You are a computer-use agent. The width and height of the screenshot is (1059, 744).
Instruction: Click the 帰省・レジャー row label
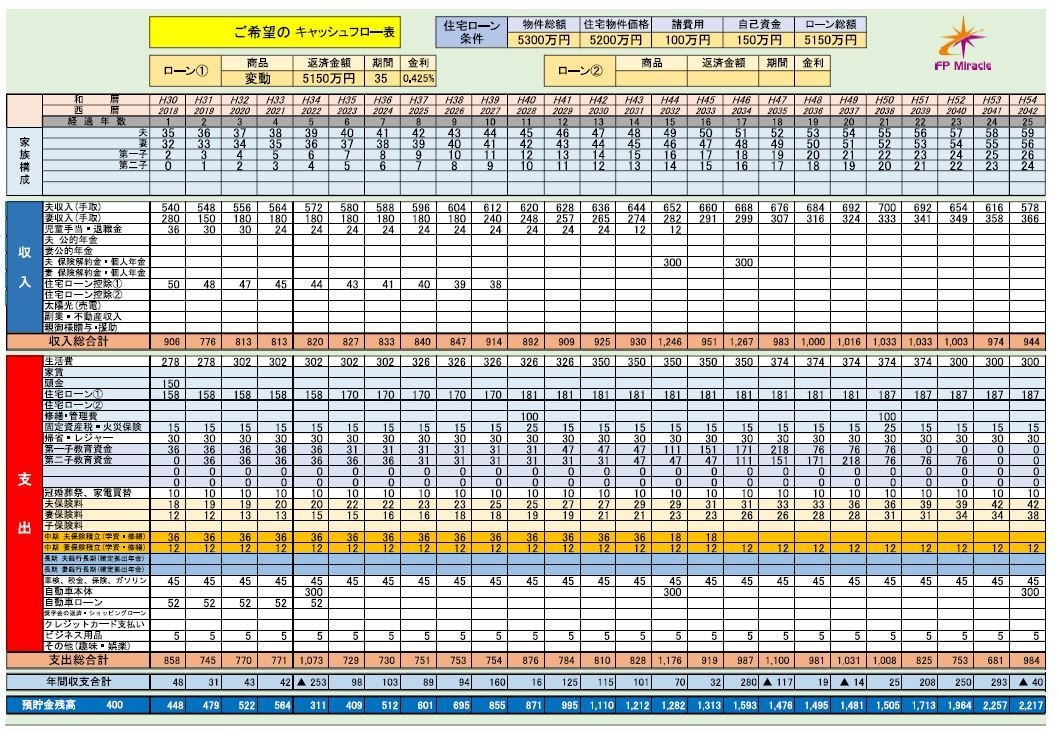coord(96,438)
